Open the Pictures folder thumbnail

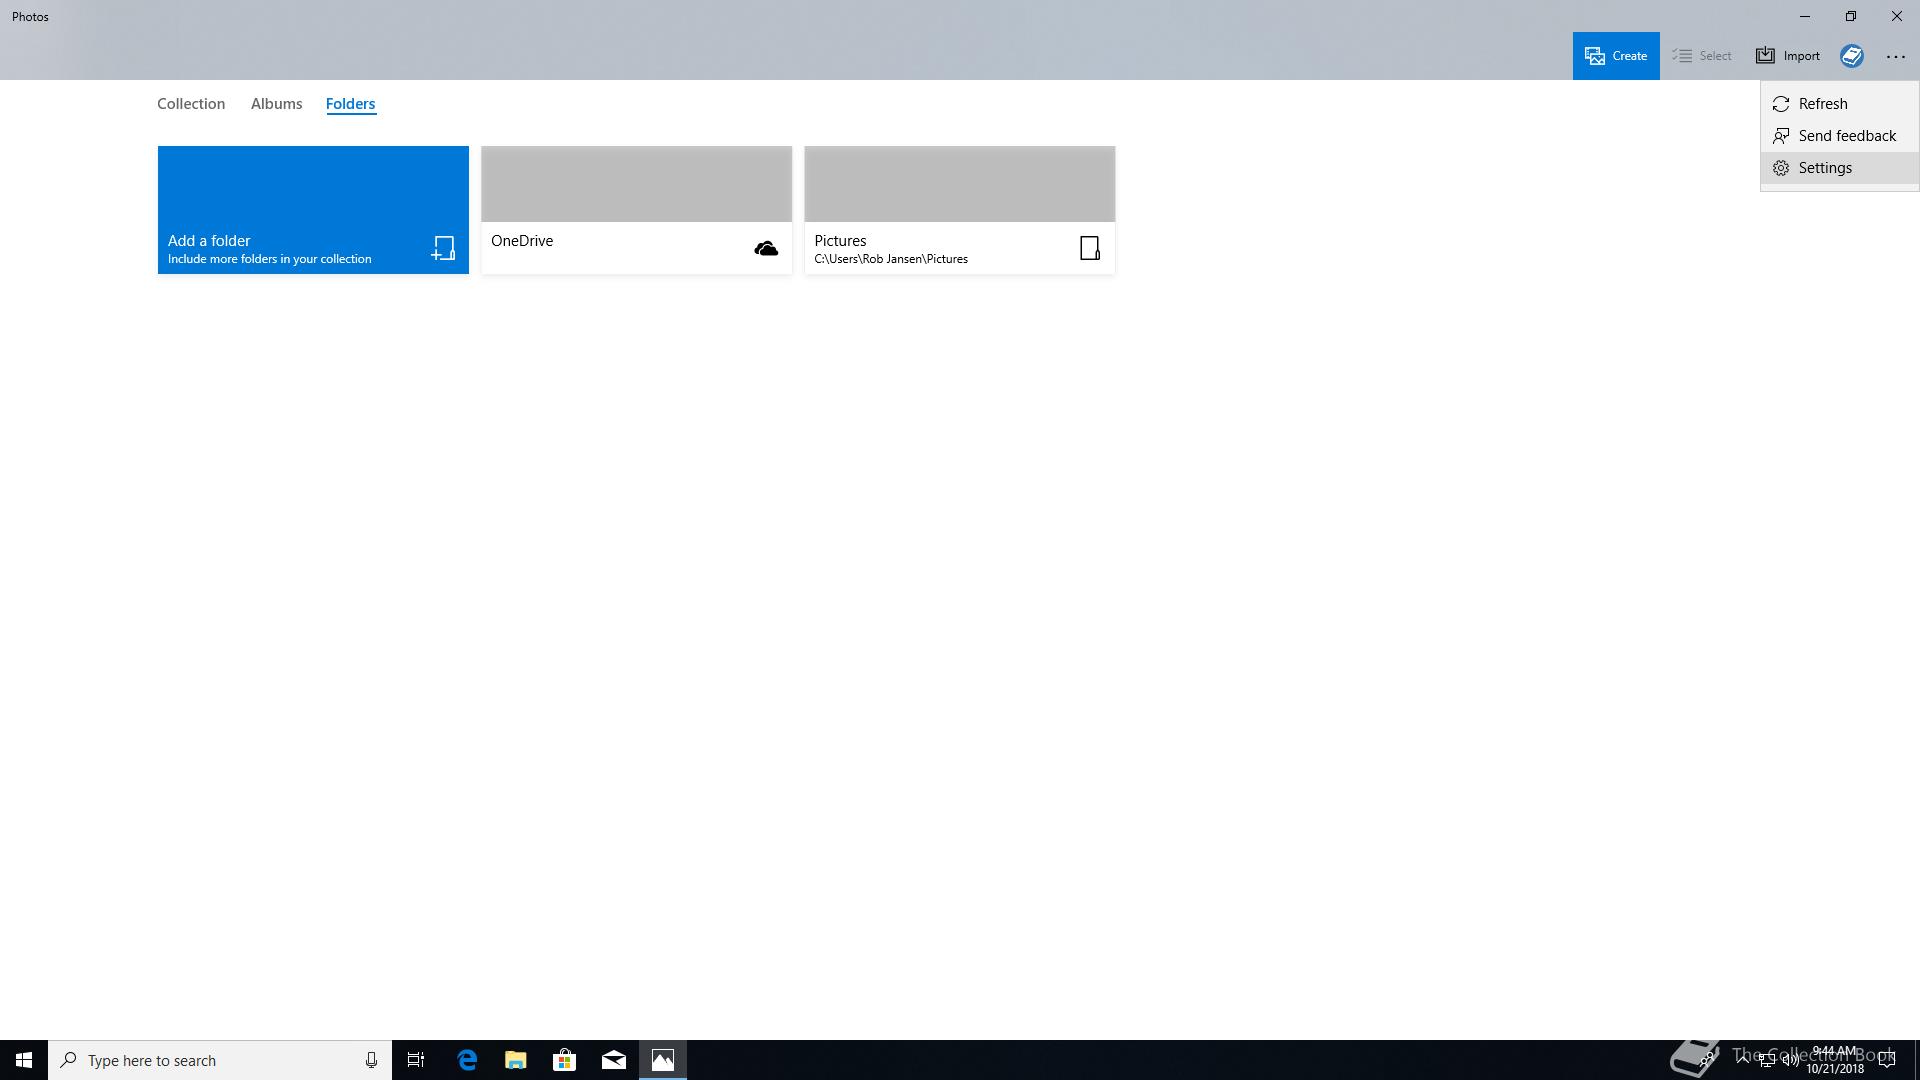point(960,184)
